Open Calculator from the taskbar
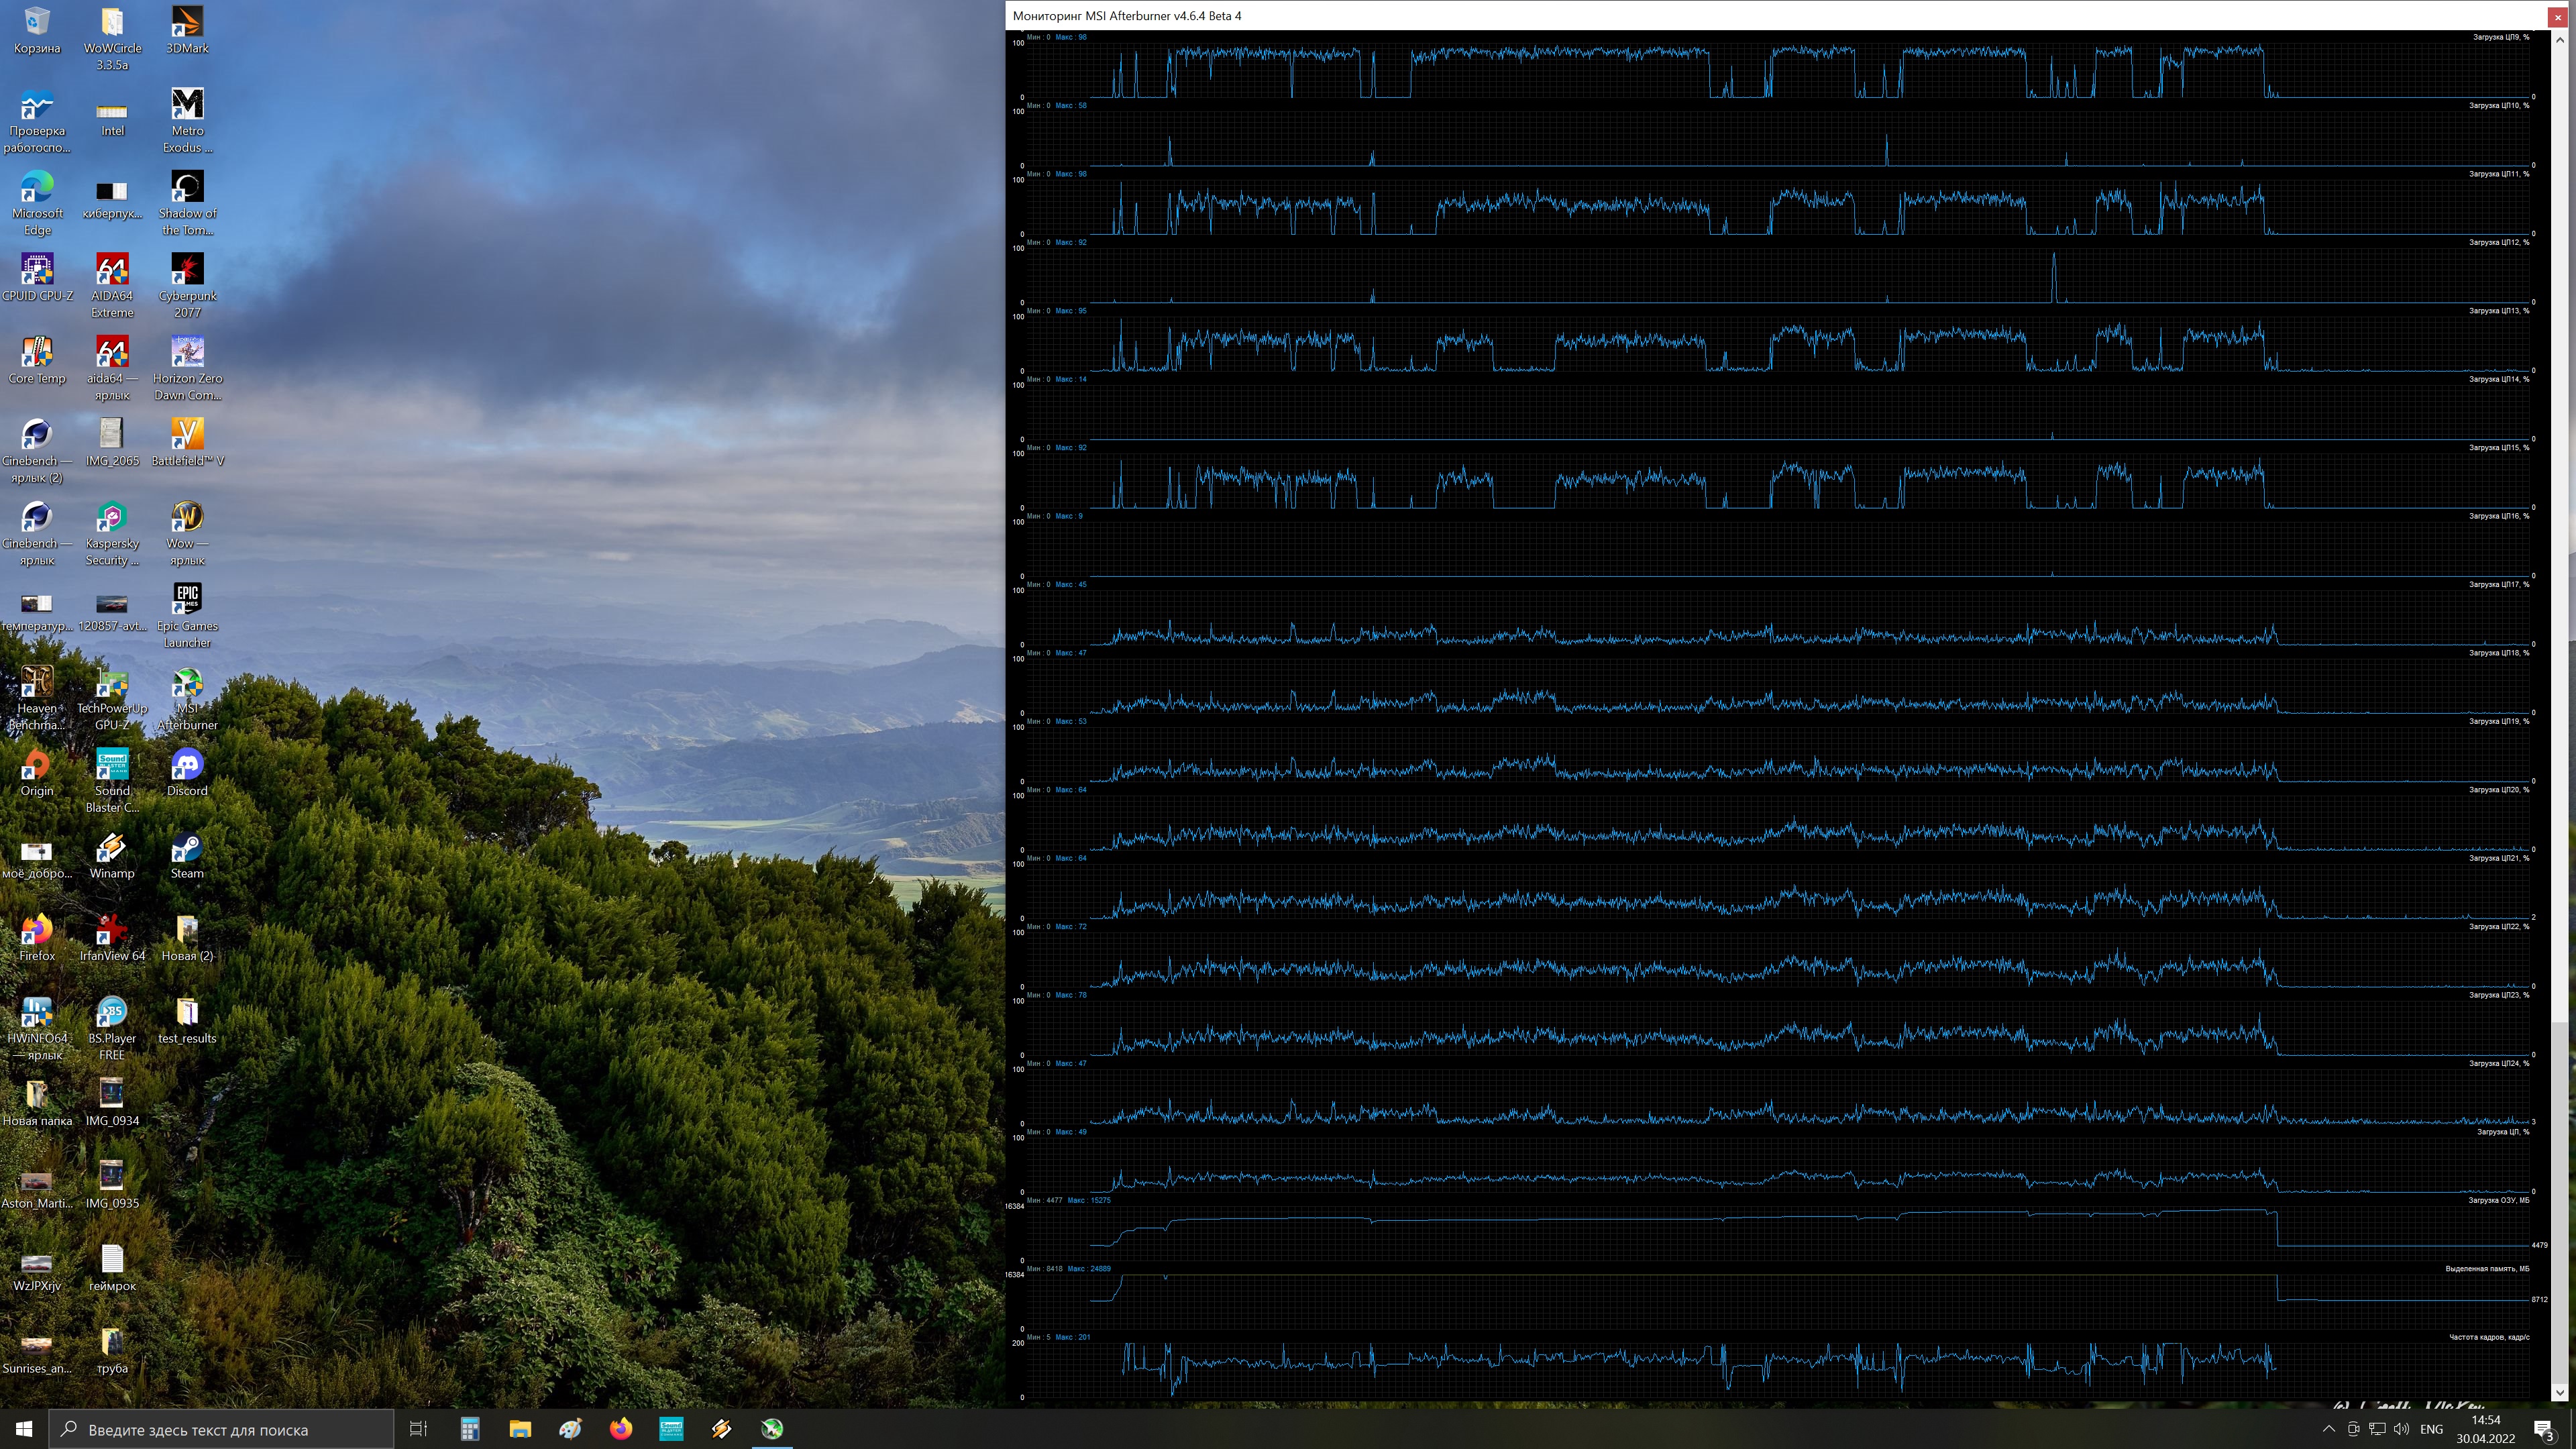Image resolution: width=2576 pixels, height=1449 pixels. tap(470, 1429)
